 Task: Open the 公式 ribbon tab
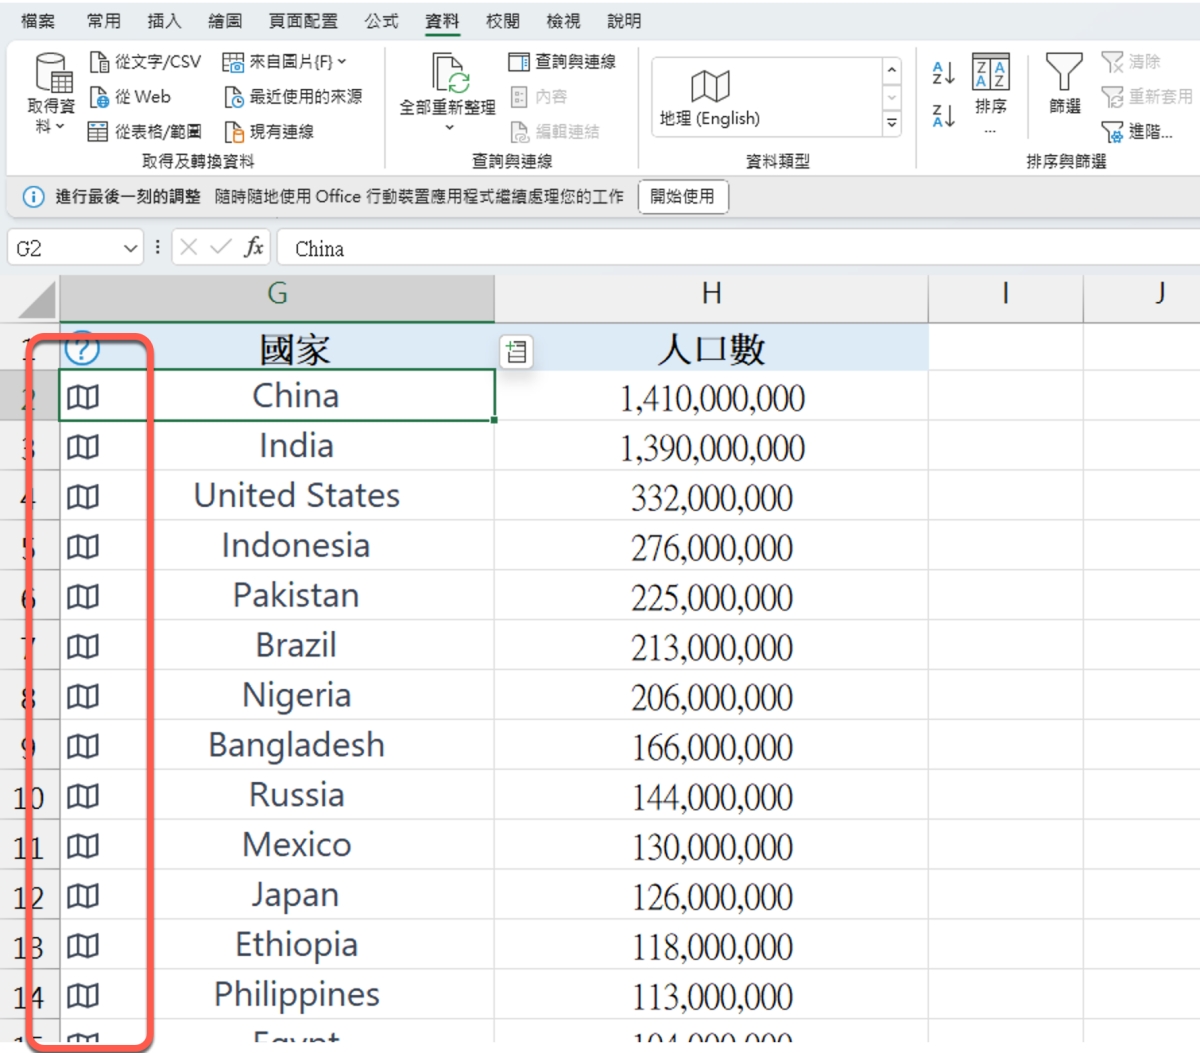[x=381, y=21]
